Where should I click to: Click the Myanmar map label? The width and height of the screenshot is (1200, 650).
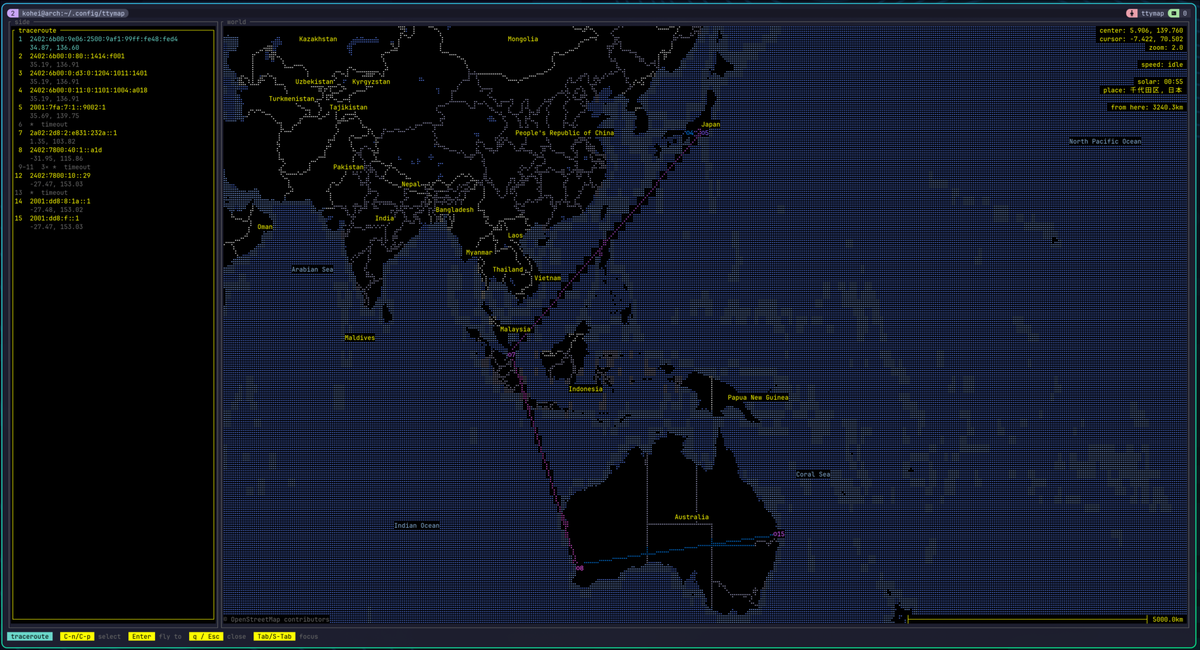point(479,253)
